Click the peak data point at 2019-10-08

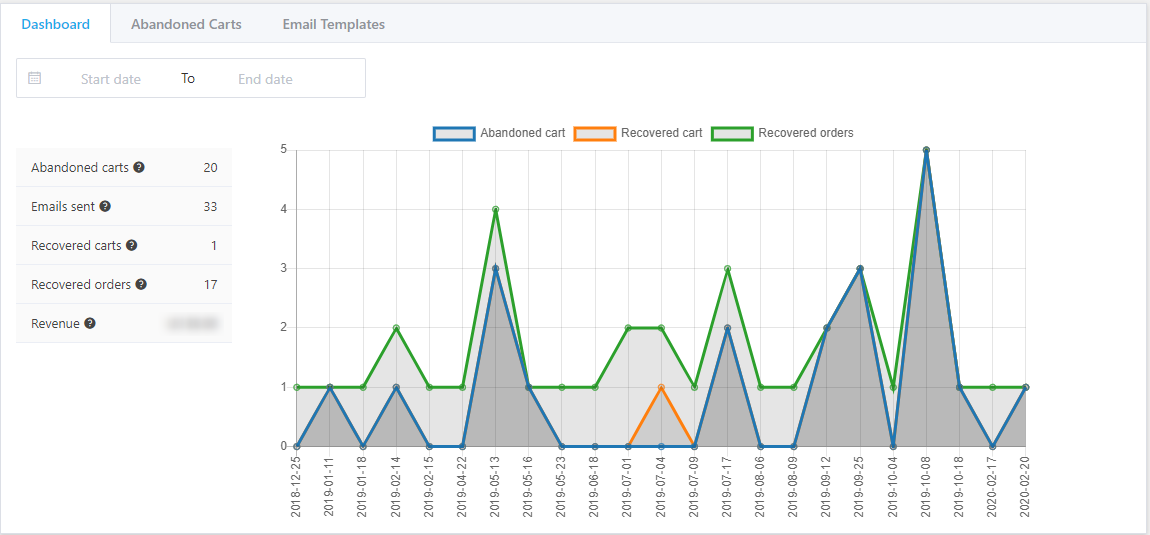click(926, 150)
